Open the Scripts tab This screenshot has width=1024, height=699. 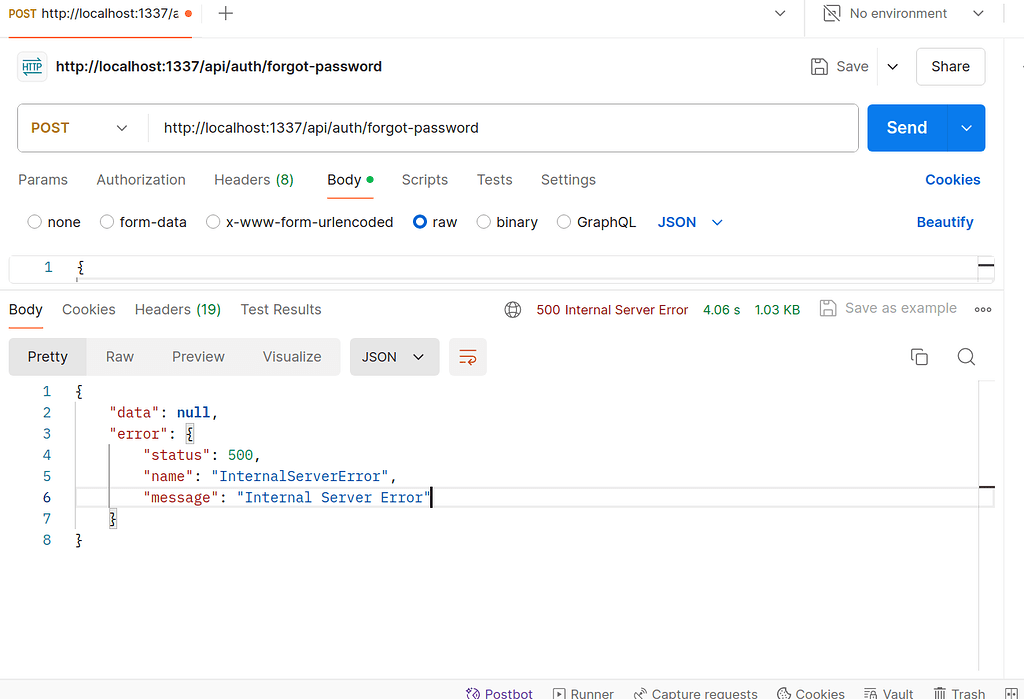[424, 180]
